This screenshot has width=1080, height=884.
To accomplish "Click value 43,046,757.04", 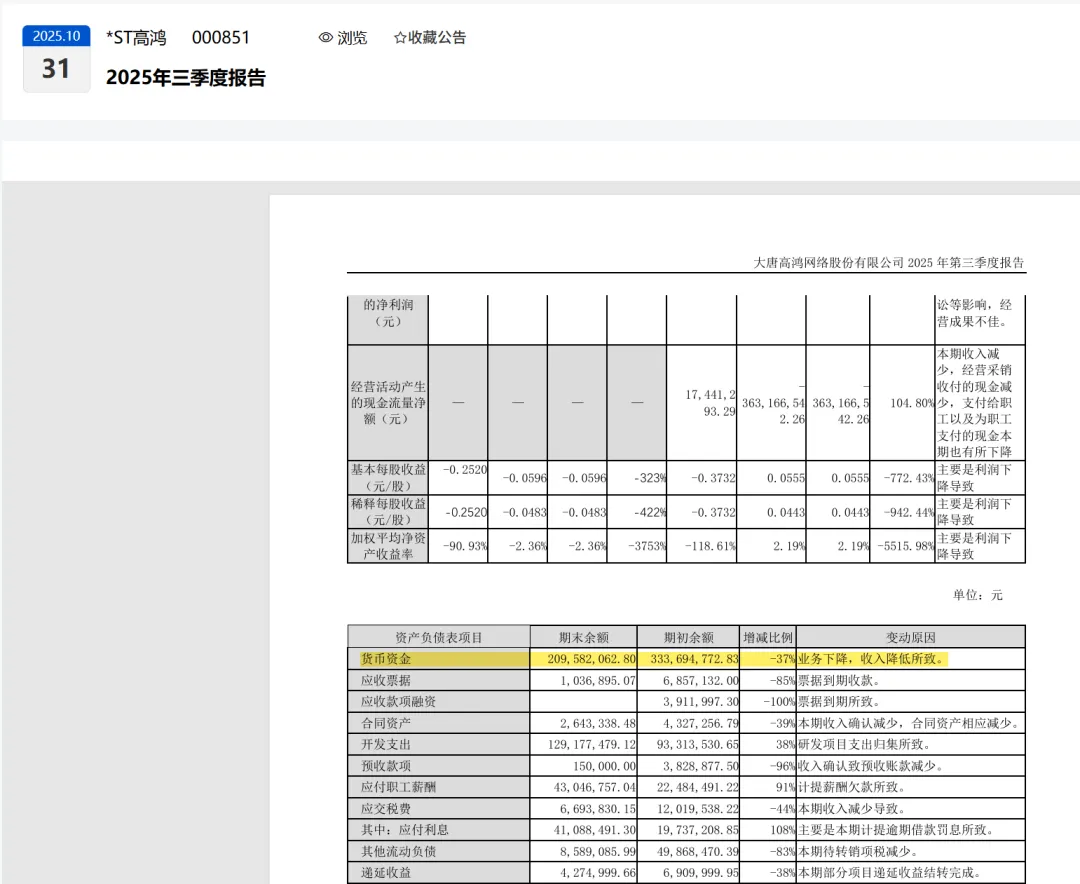I will (594, 787).
